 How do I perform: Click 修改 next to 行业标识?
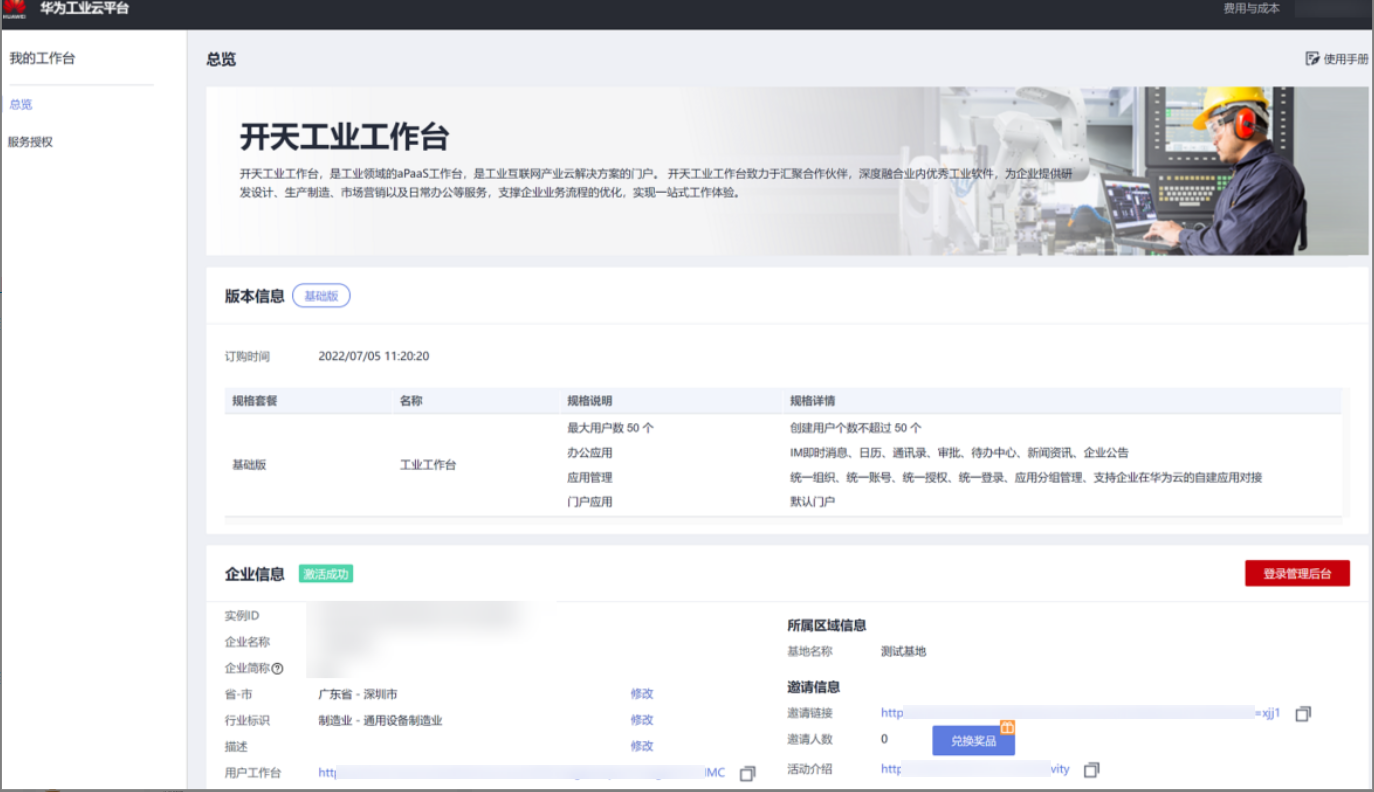pyautogui.click(x=642, y=720)
